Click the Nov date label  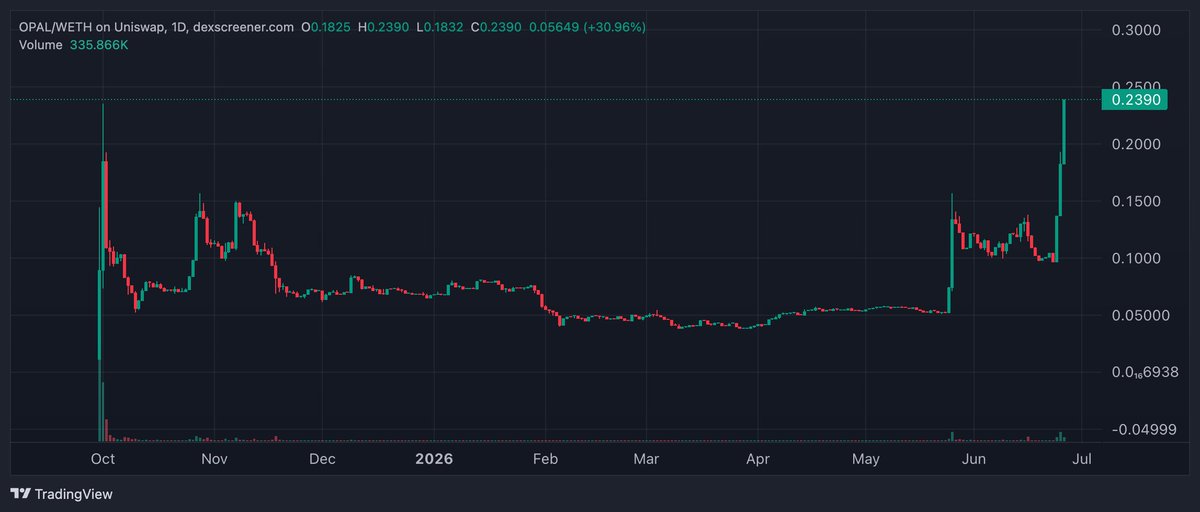click(x=214, y=460)
